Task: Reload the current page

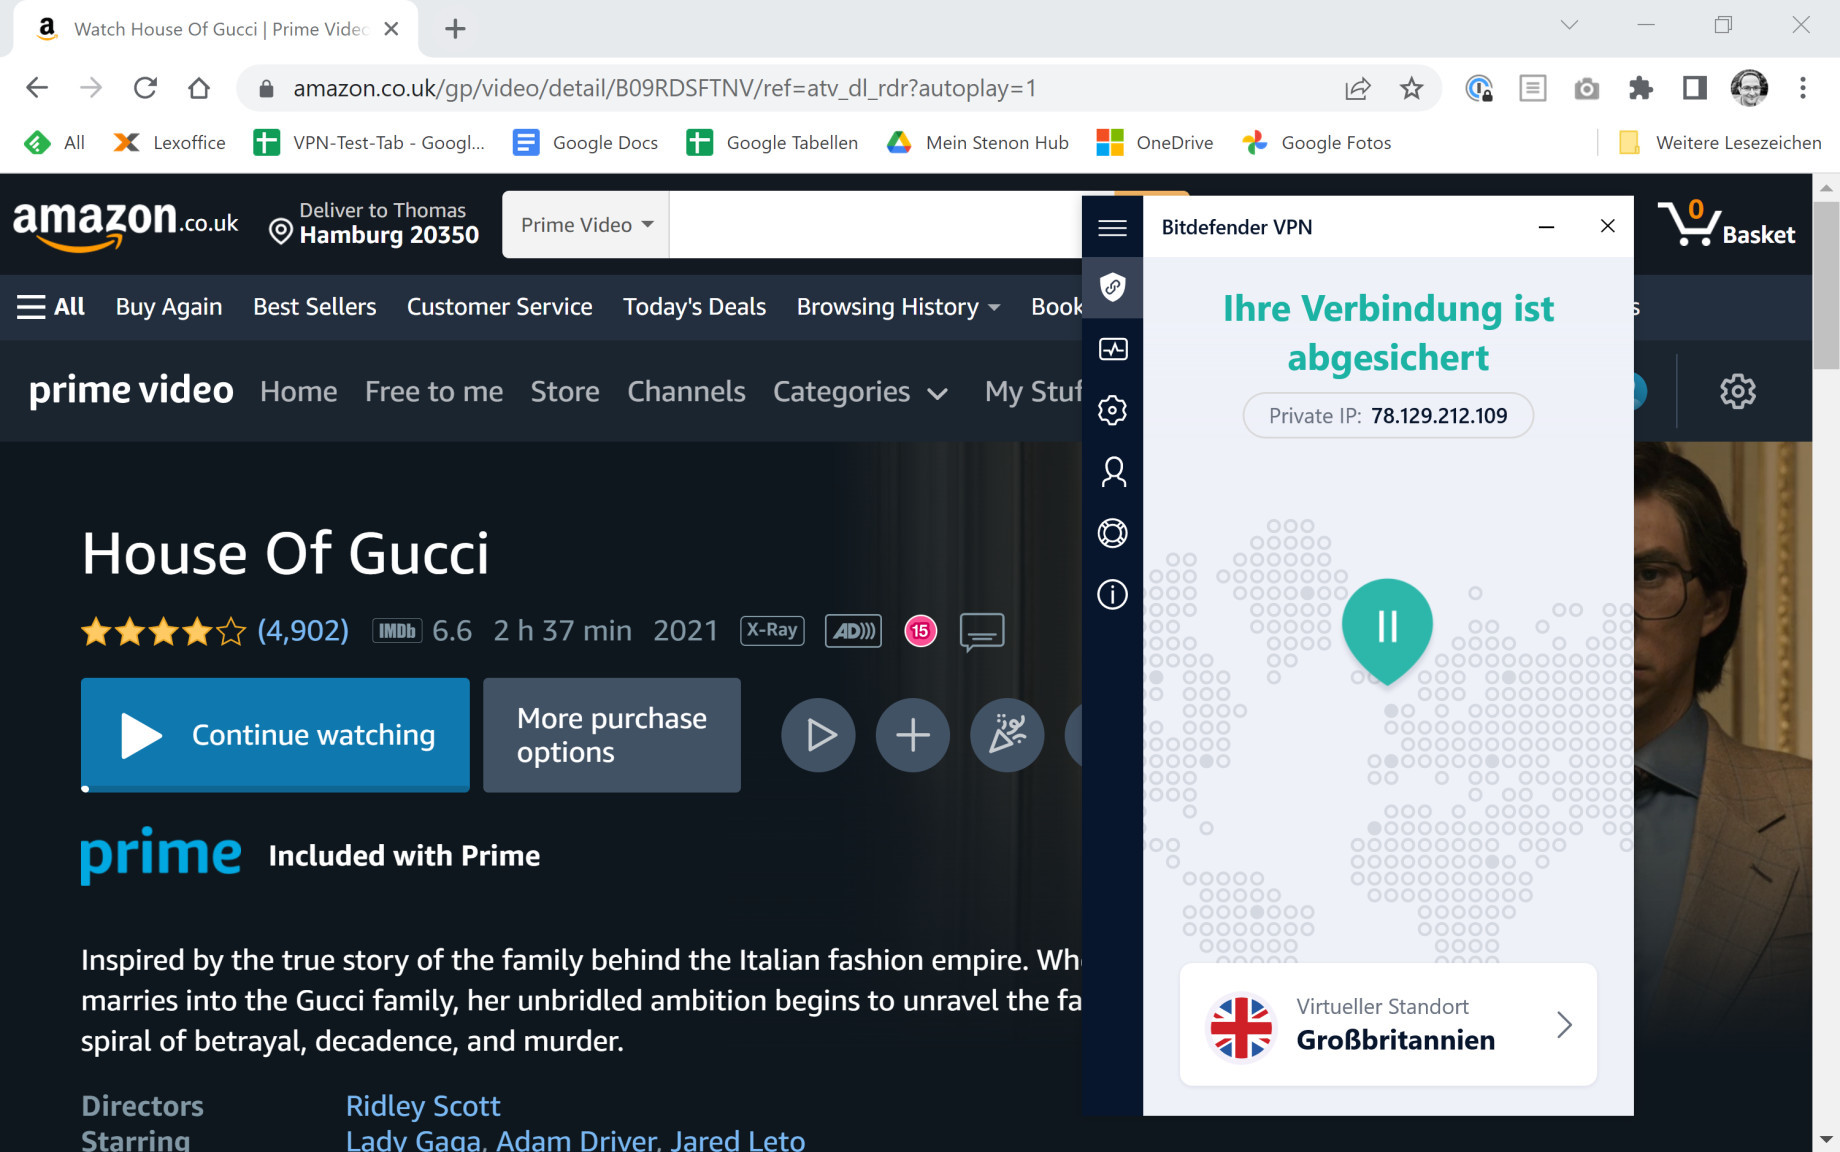Action: 145,88
